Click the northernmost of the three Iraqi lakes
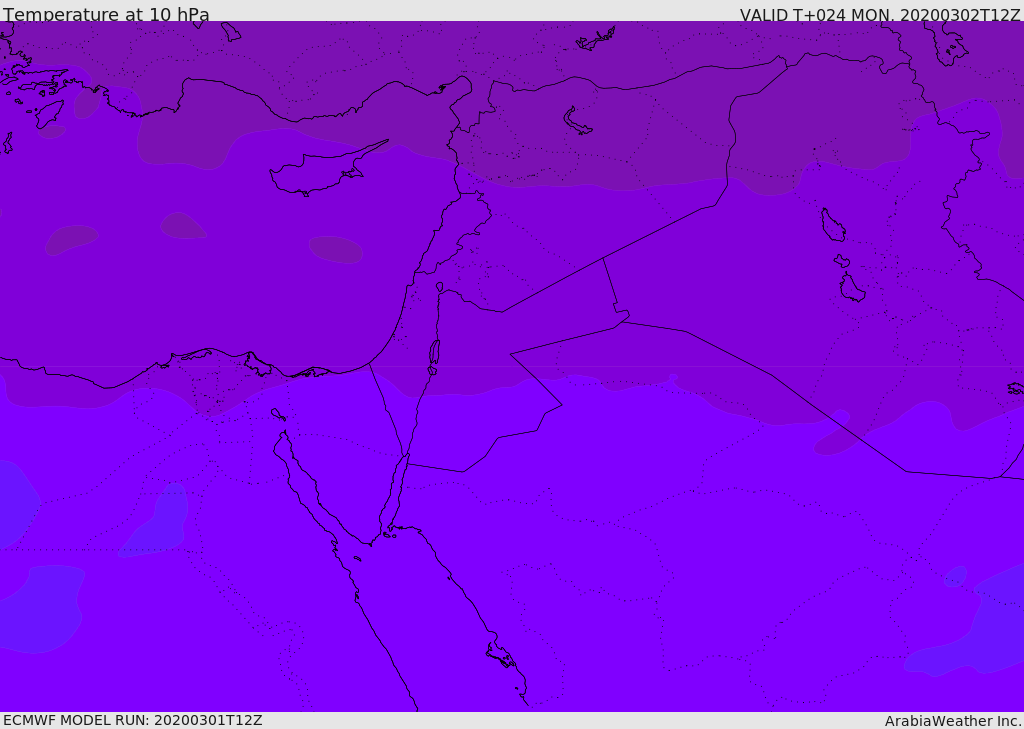 pos(832,225)
